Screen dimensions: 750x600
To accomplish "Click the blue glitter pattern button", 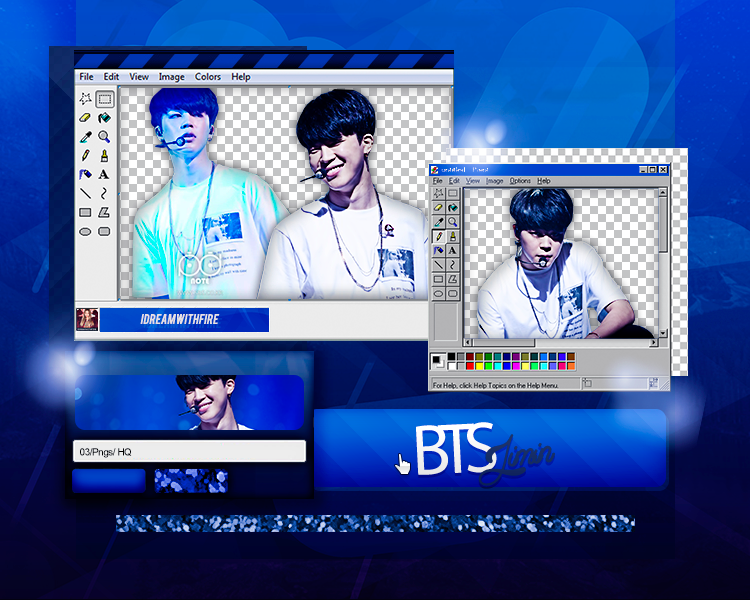I will tap(191, 480).
